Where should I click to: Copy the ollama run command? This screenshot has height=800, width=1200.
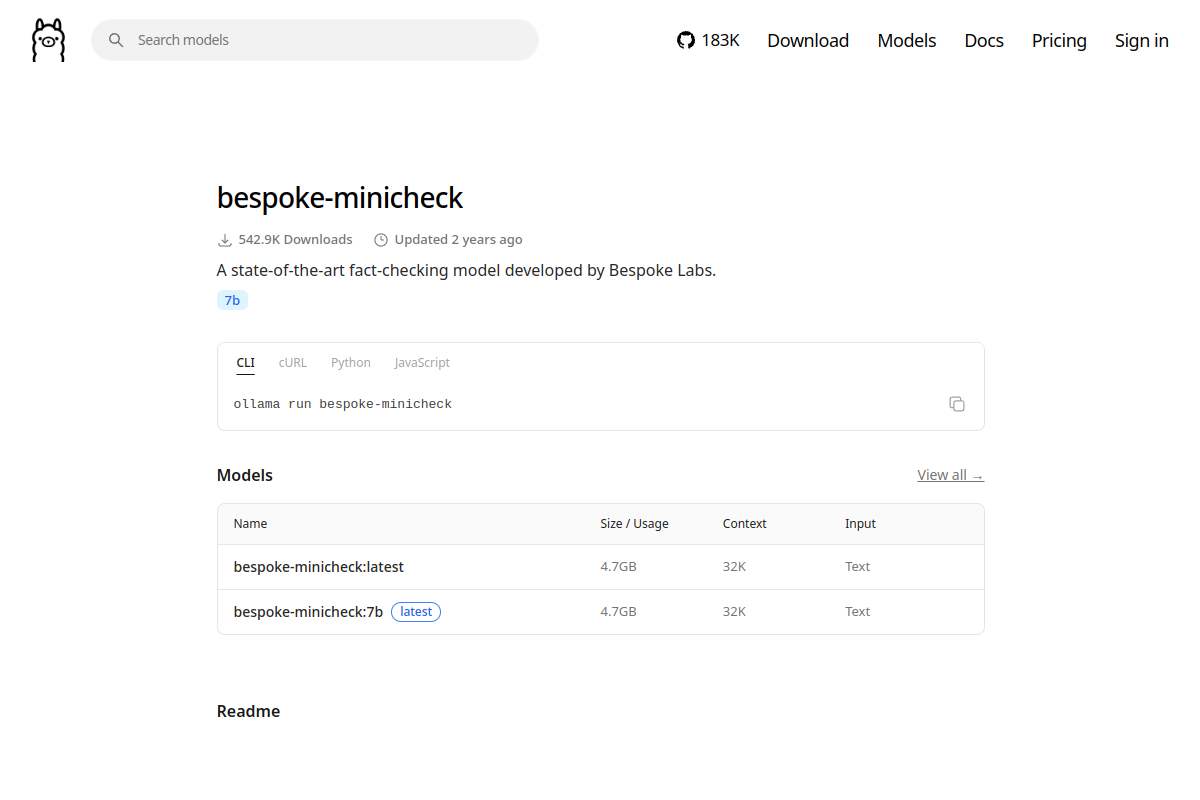coord(957,404)
